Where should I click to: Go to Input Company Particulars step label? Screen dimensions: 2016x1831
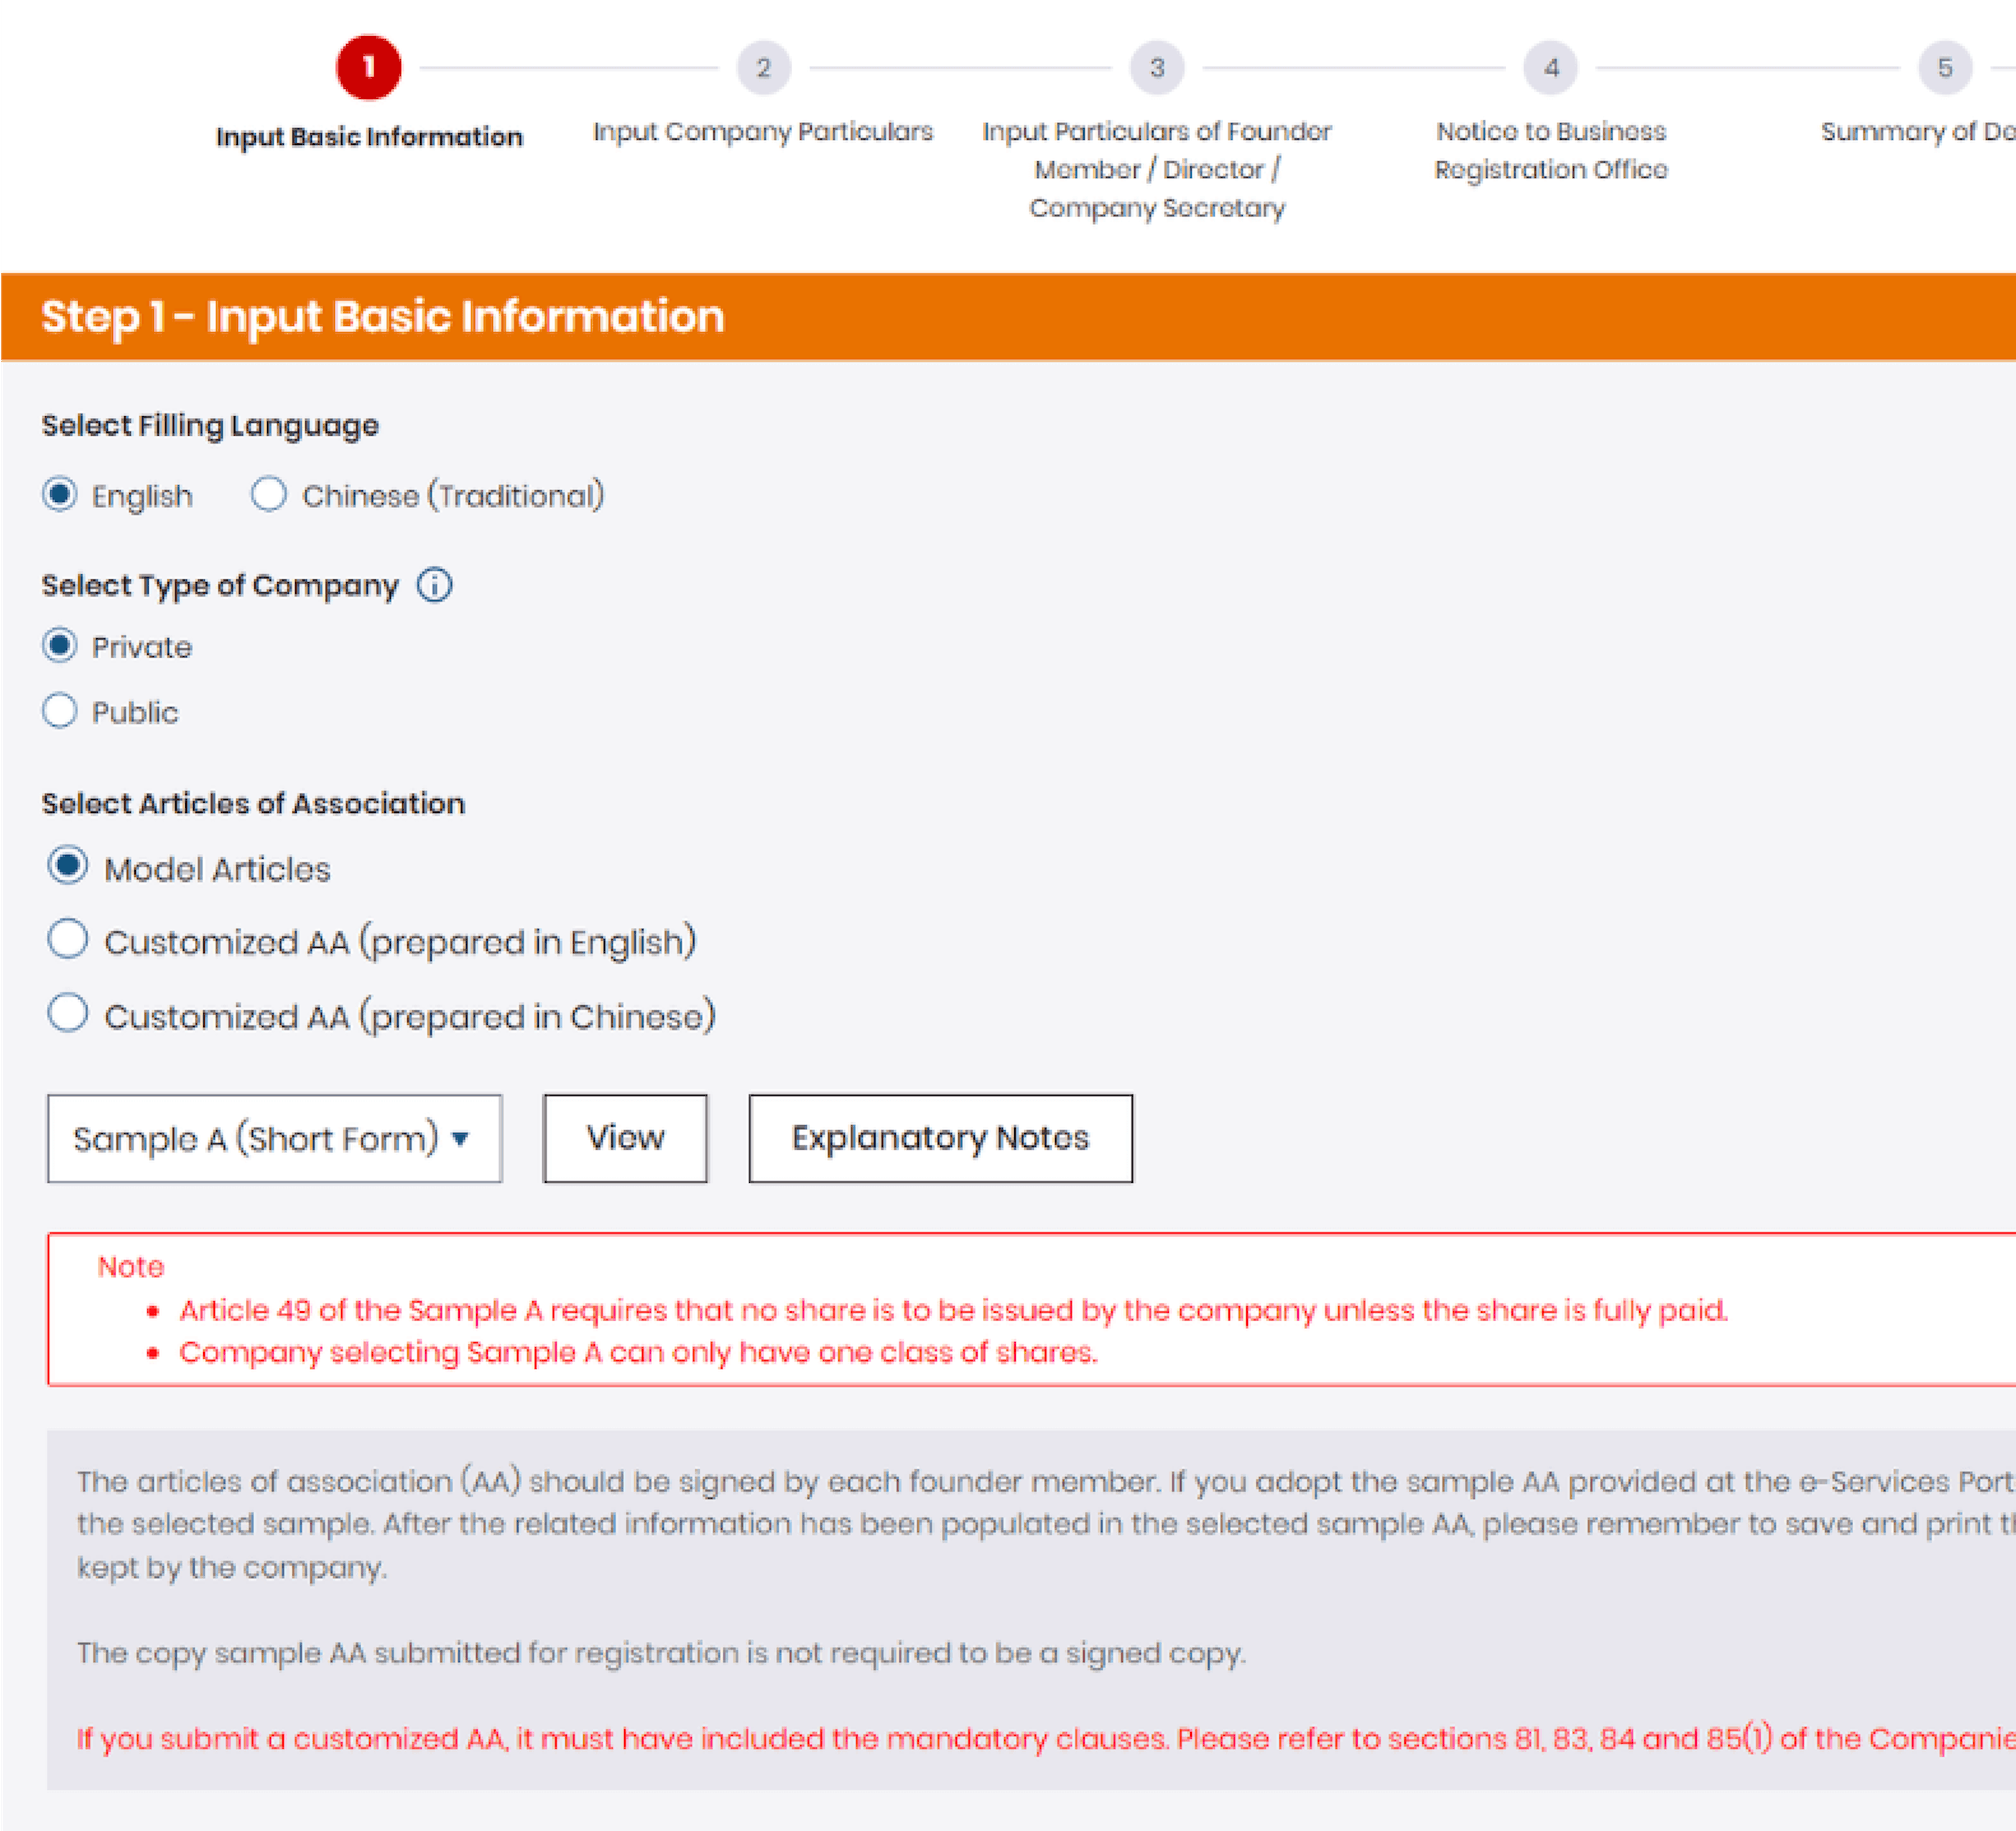click(763, 132)
